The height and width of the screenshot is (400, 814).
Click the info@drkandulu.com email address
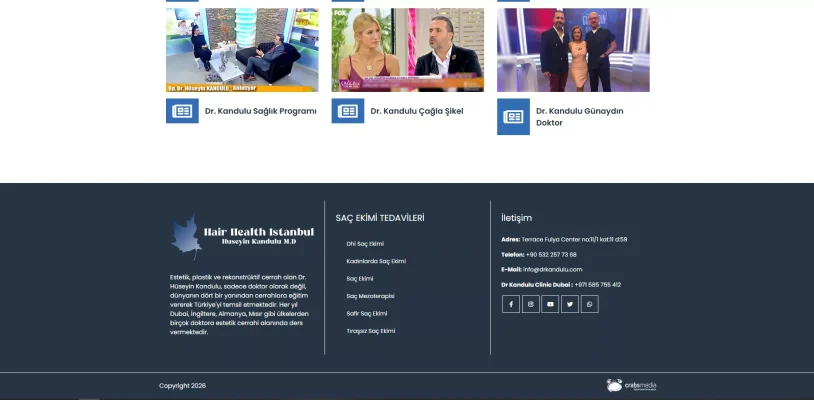(x=552, y=269)
